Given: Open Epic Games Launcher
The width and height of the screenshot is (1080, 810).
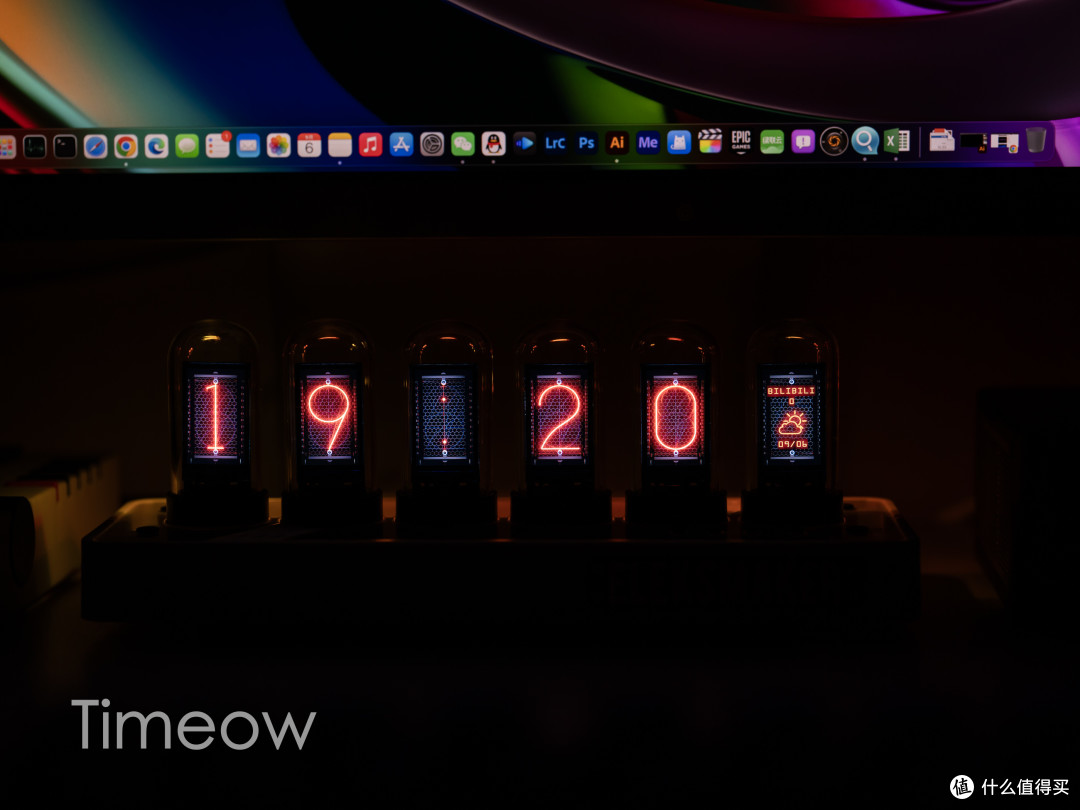Looking at the screenshot, I should tap(740, 141).
